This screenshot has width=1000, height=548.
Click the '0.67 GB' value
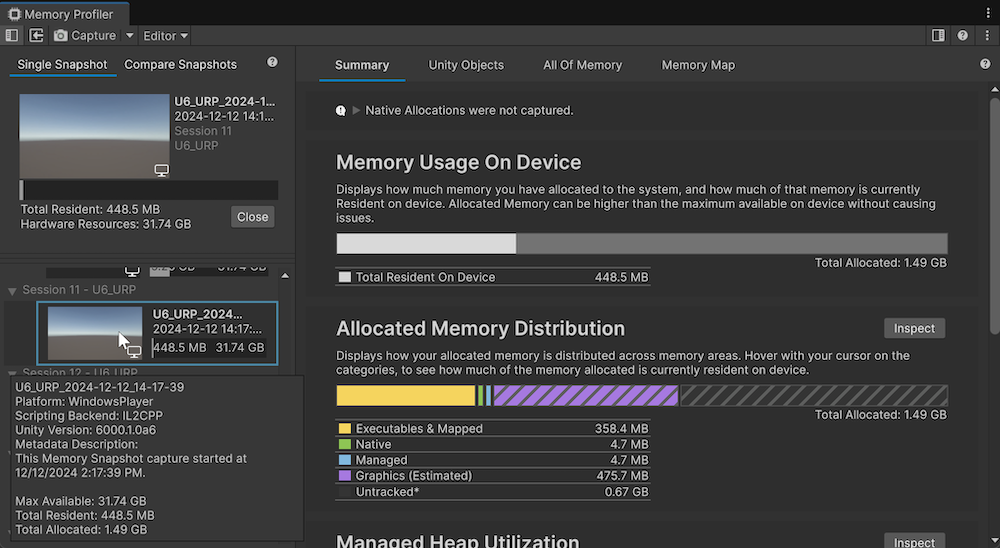pos(626,492)
